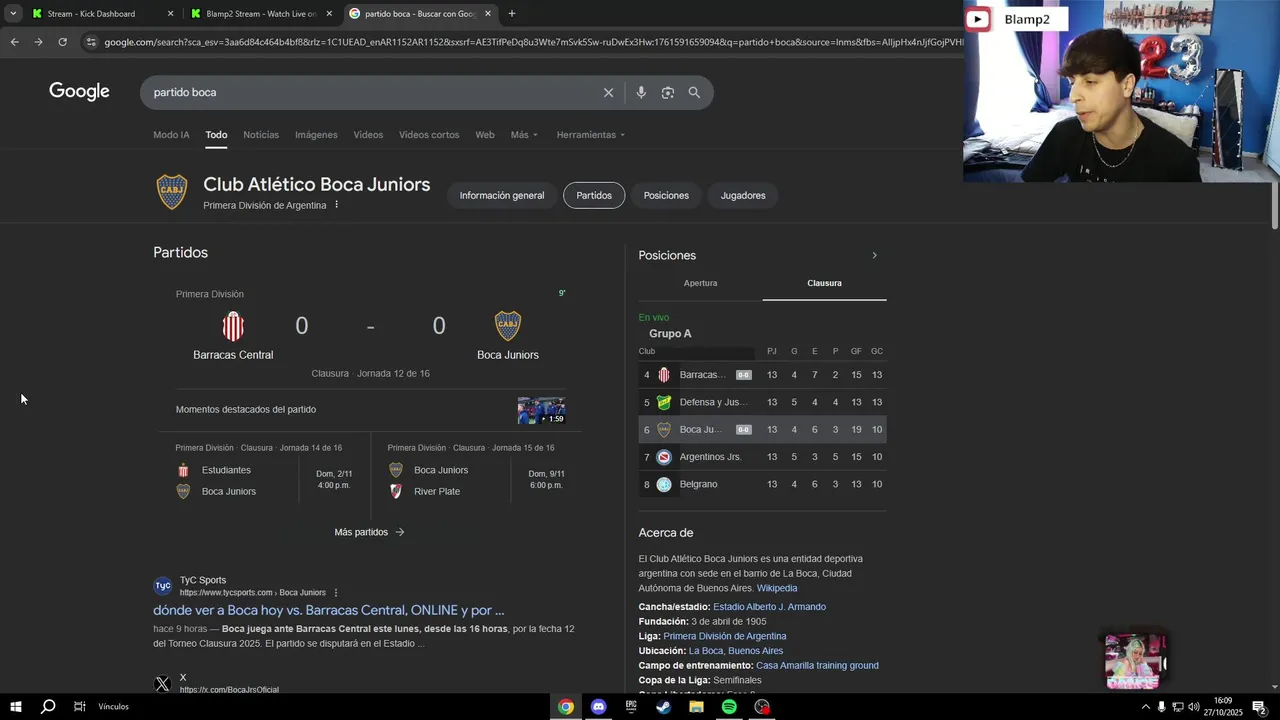
Task: Switch to Blamp2 Stream browser tab
Action: point(260,14)
